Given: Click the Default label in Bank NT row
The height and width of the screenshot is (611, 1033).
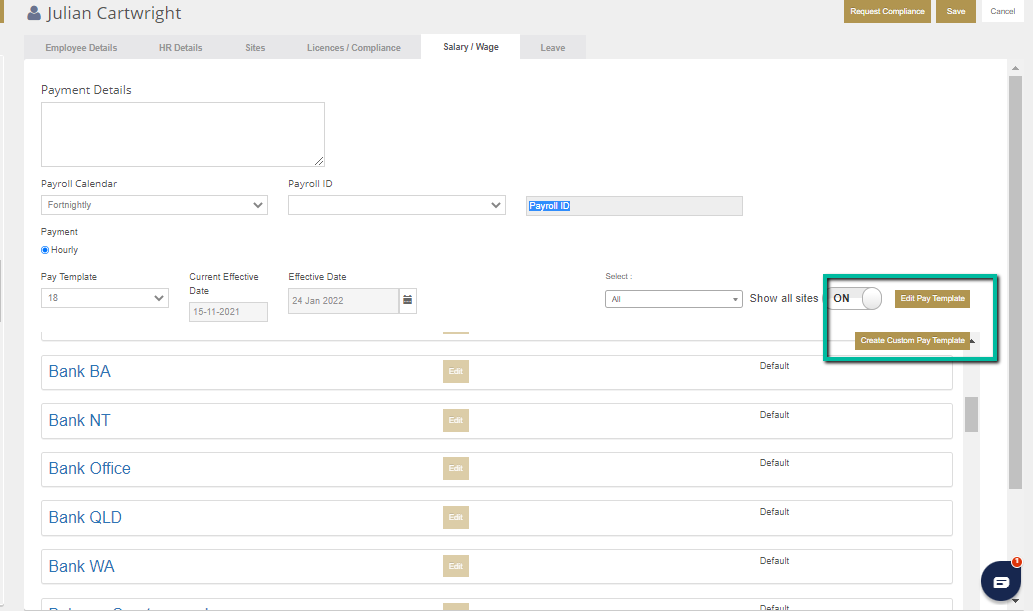Looking at the screenshot, I should 774,415.
